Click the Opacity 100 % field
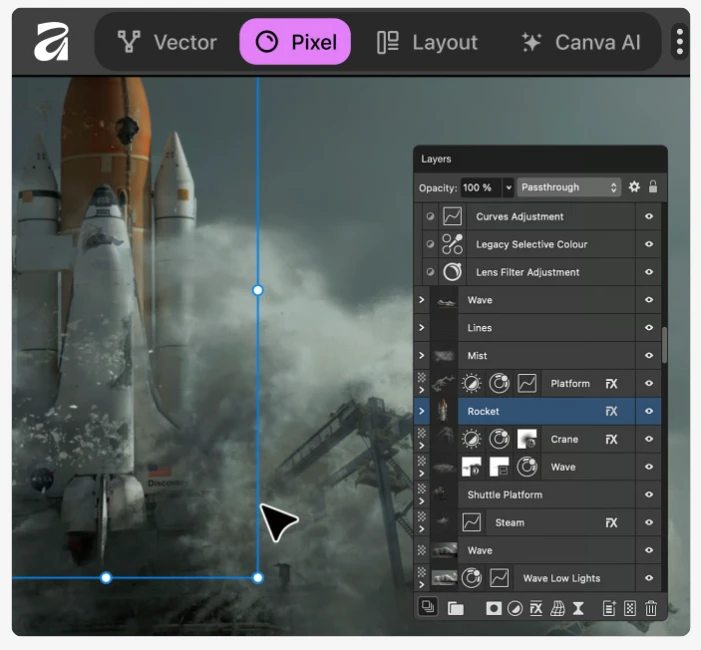This screenshot has width=701, height=650. pyautogui.click(x=481, y=187)
